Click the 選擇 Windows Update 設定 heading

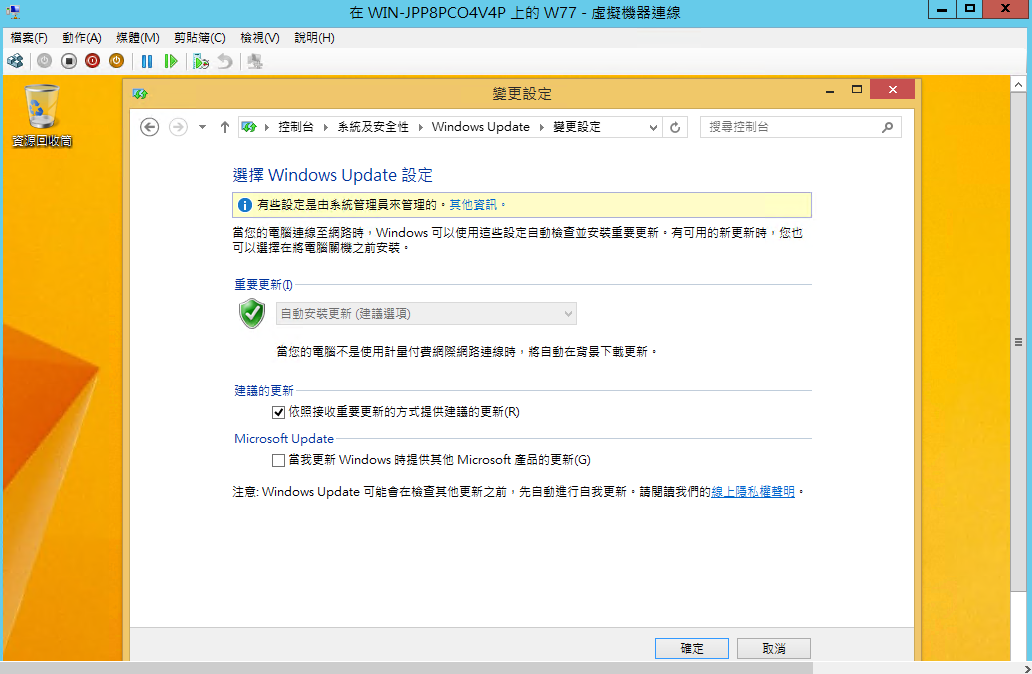332,175
